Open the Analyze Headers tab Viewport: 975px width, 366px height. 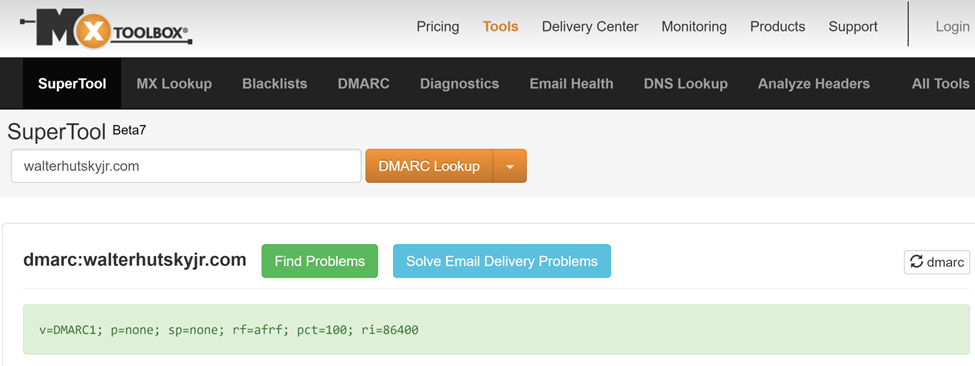[x=814, y=84]
